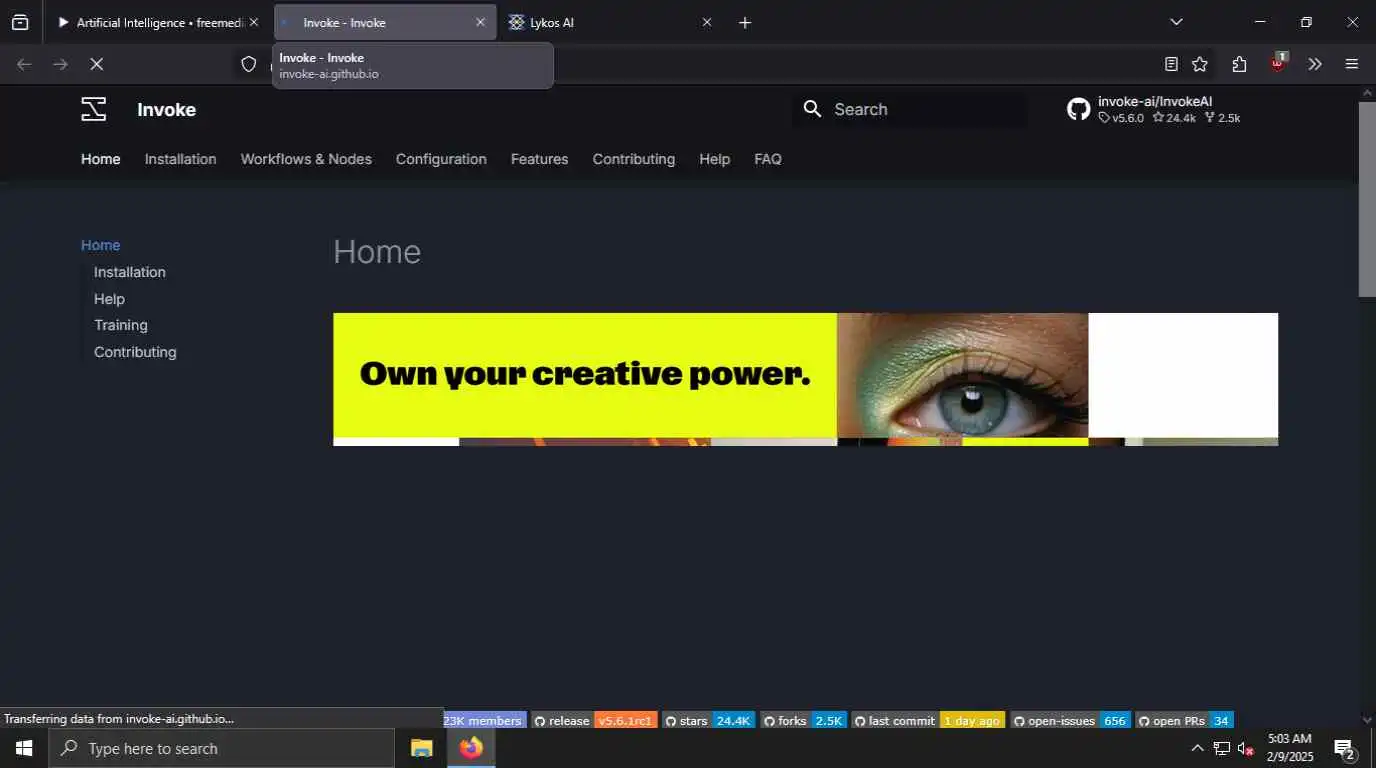
Task: Open the Extensions puzzle icon
Action: [1239, 64]
